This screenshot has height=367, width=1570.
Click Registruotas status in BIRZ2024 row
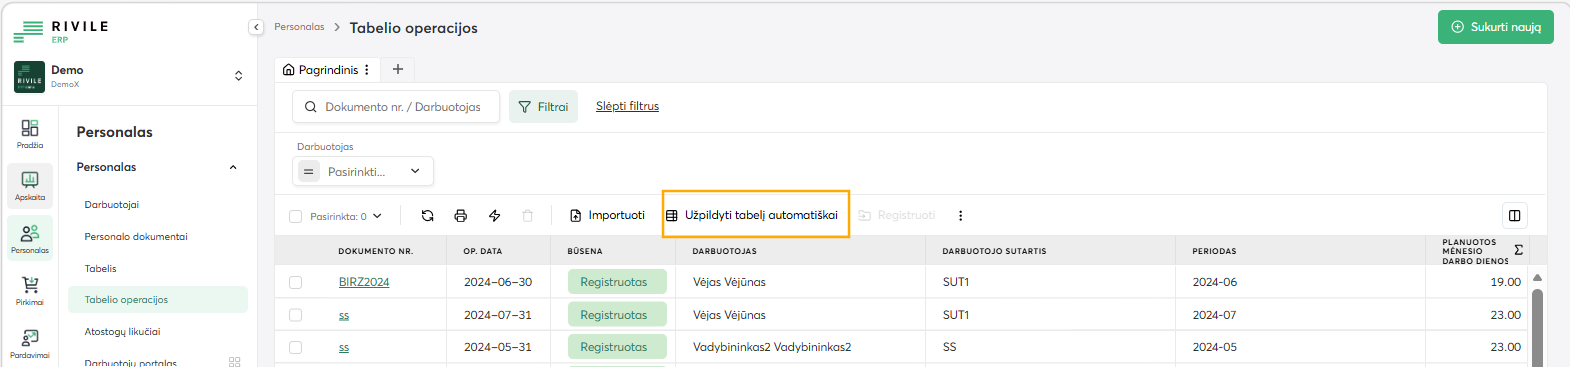point(617,282)
